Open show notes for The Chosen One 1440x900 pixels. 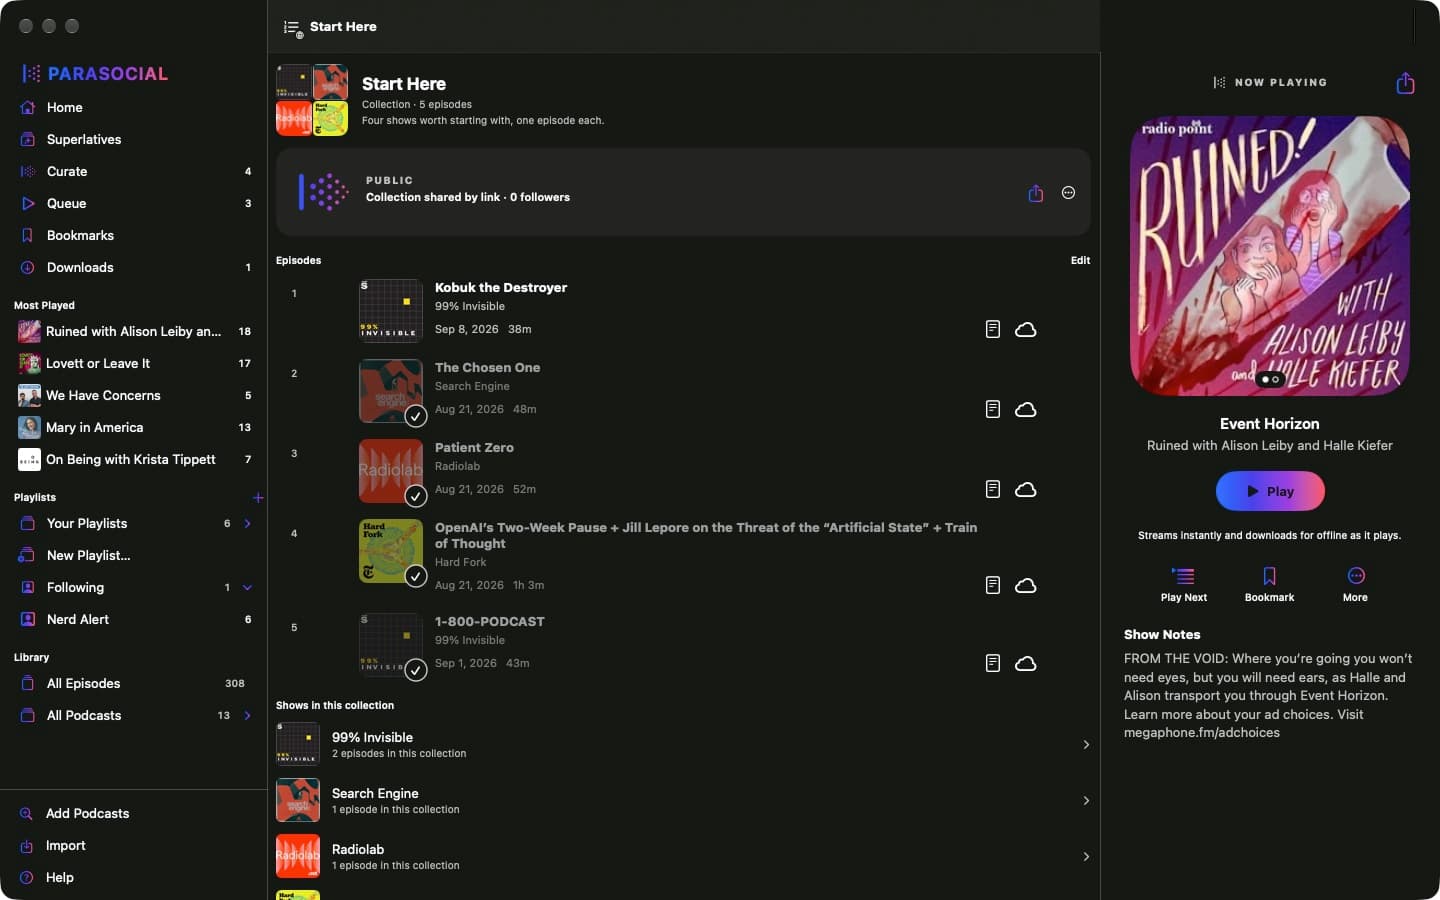tap(992, 409)
